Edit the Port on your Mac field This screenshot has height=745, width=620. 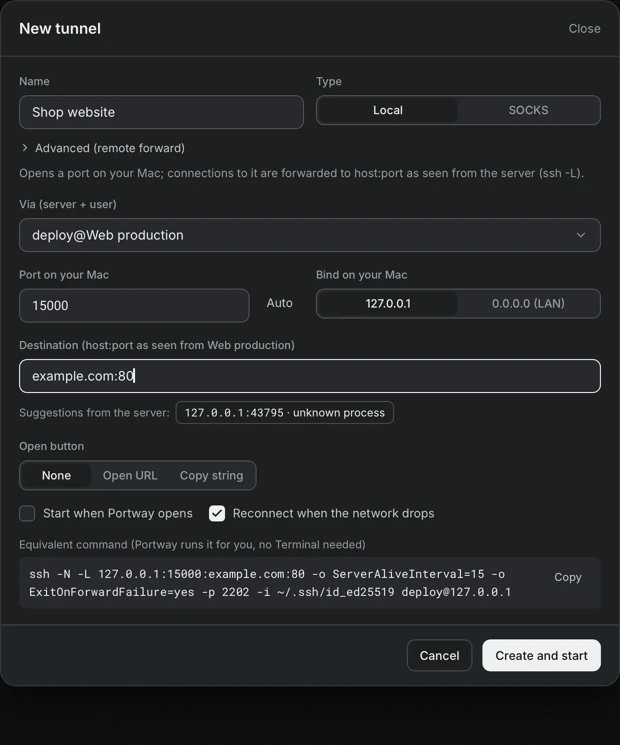pyautogui.click(x=134, y=306)
